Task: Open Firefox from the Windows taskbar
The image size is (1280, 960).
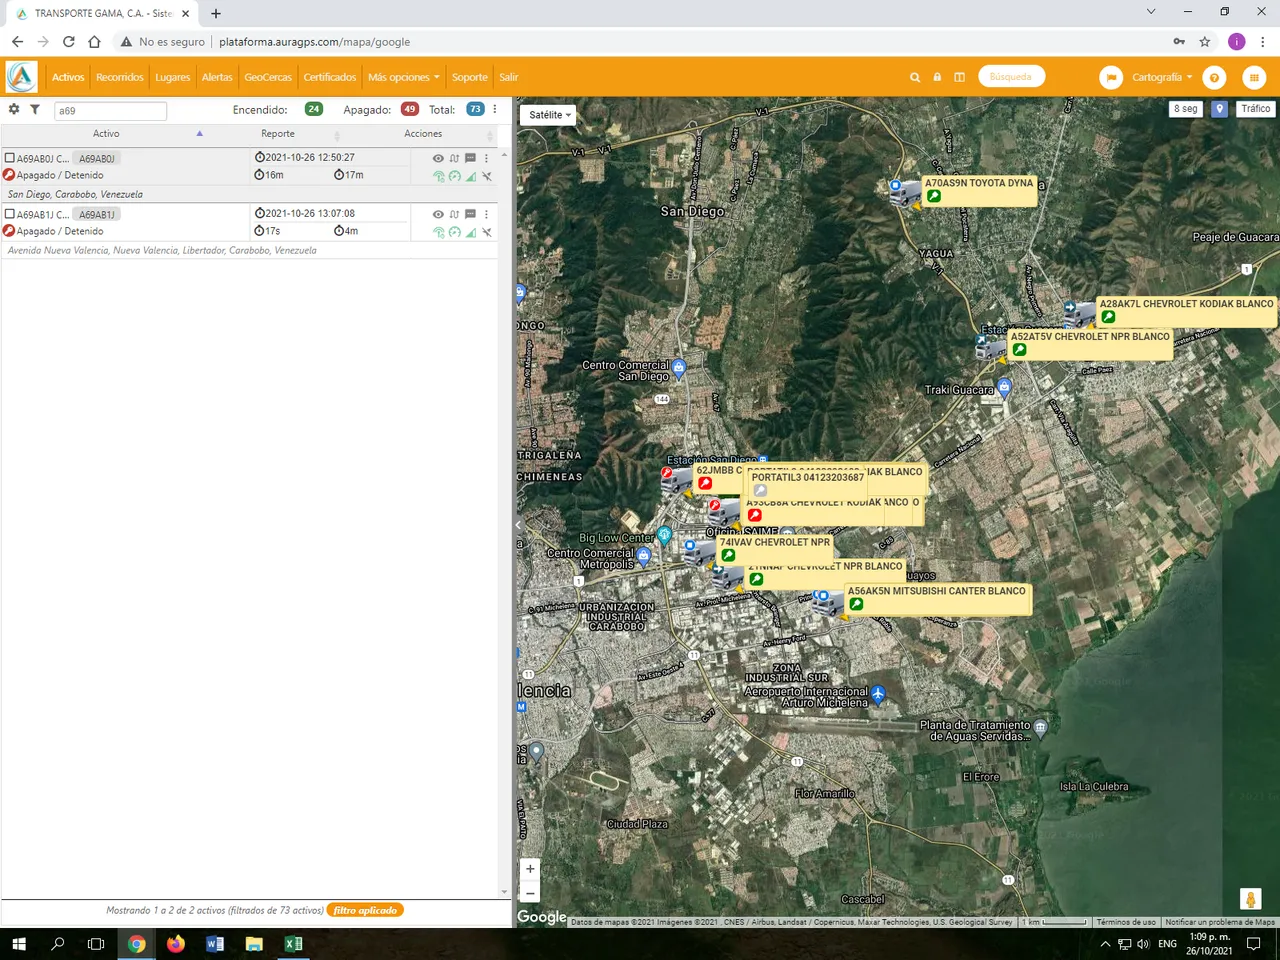Action: coord(176,943)
